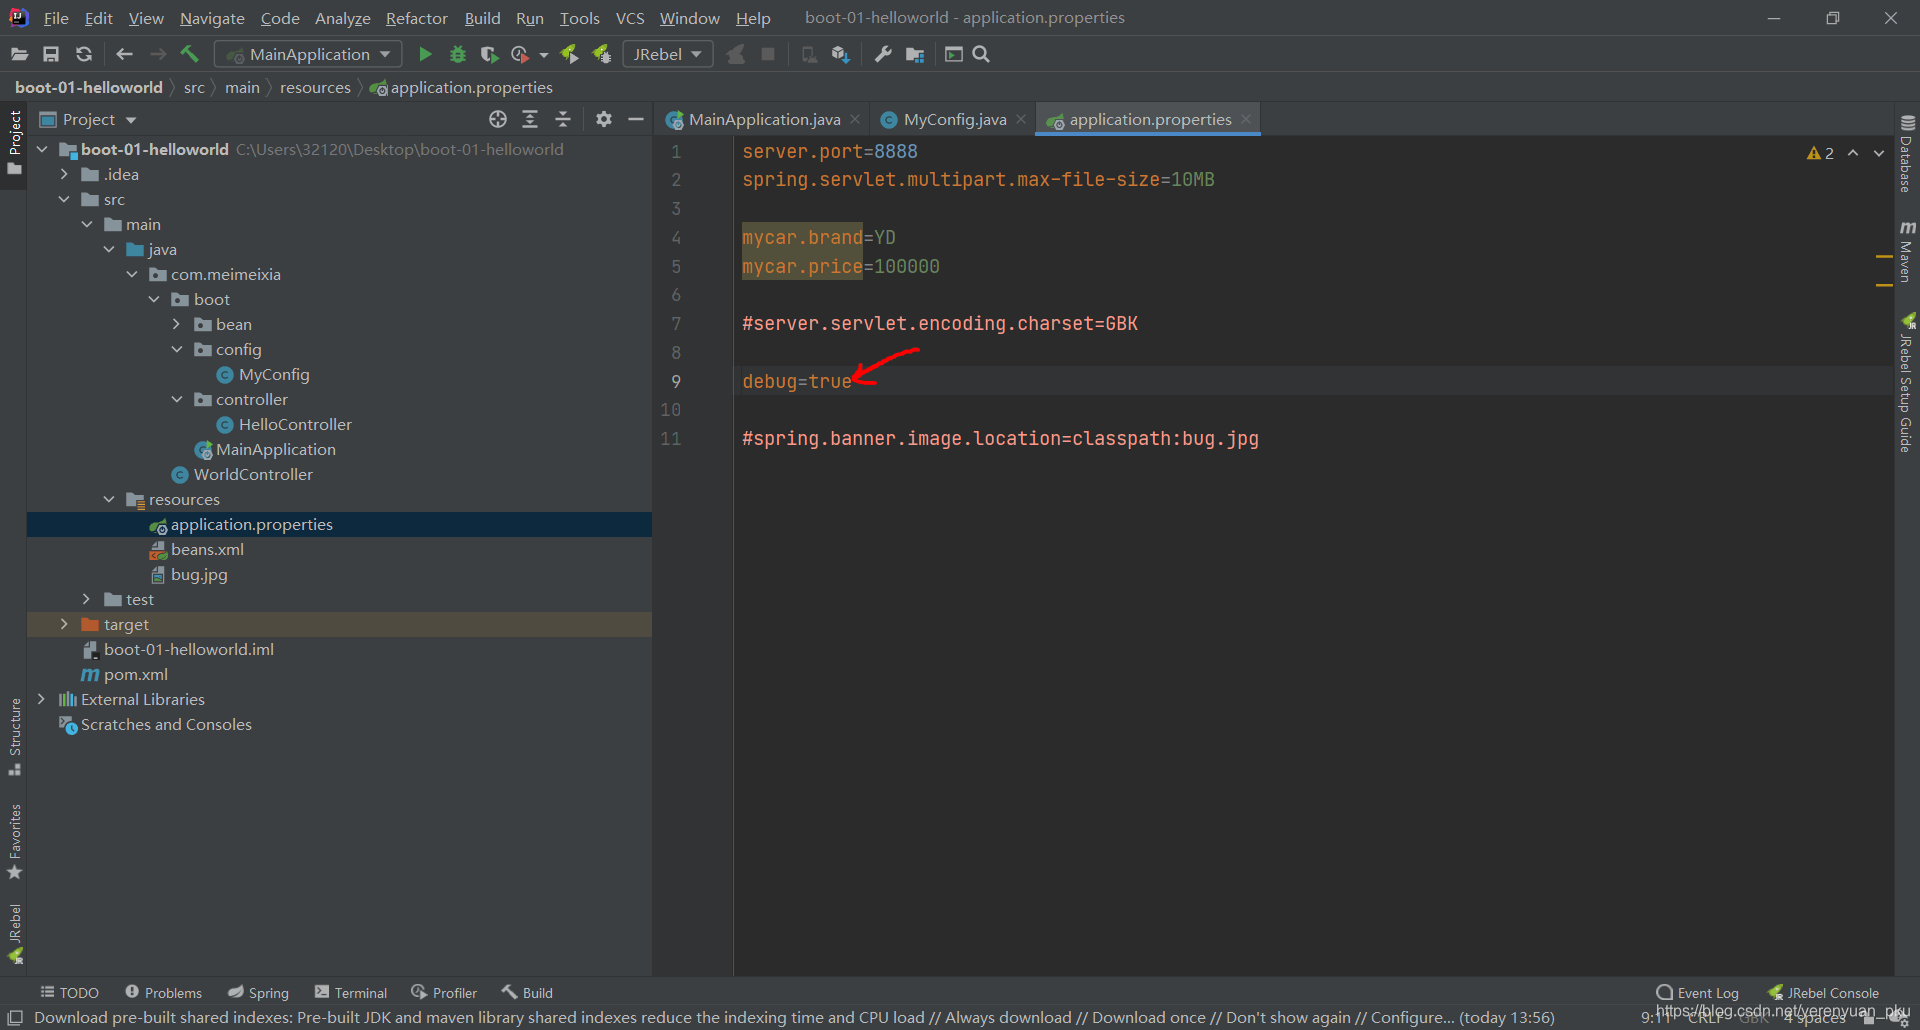
Task: Debug with JRebel rocket-bug icon
Action: [x=602, y=54]
